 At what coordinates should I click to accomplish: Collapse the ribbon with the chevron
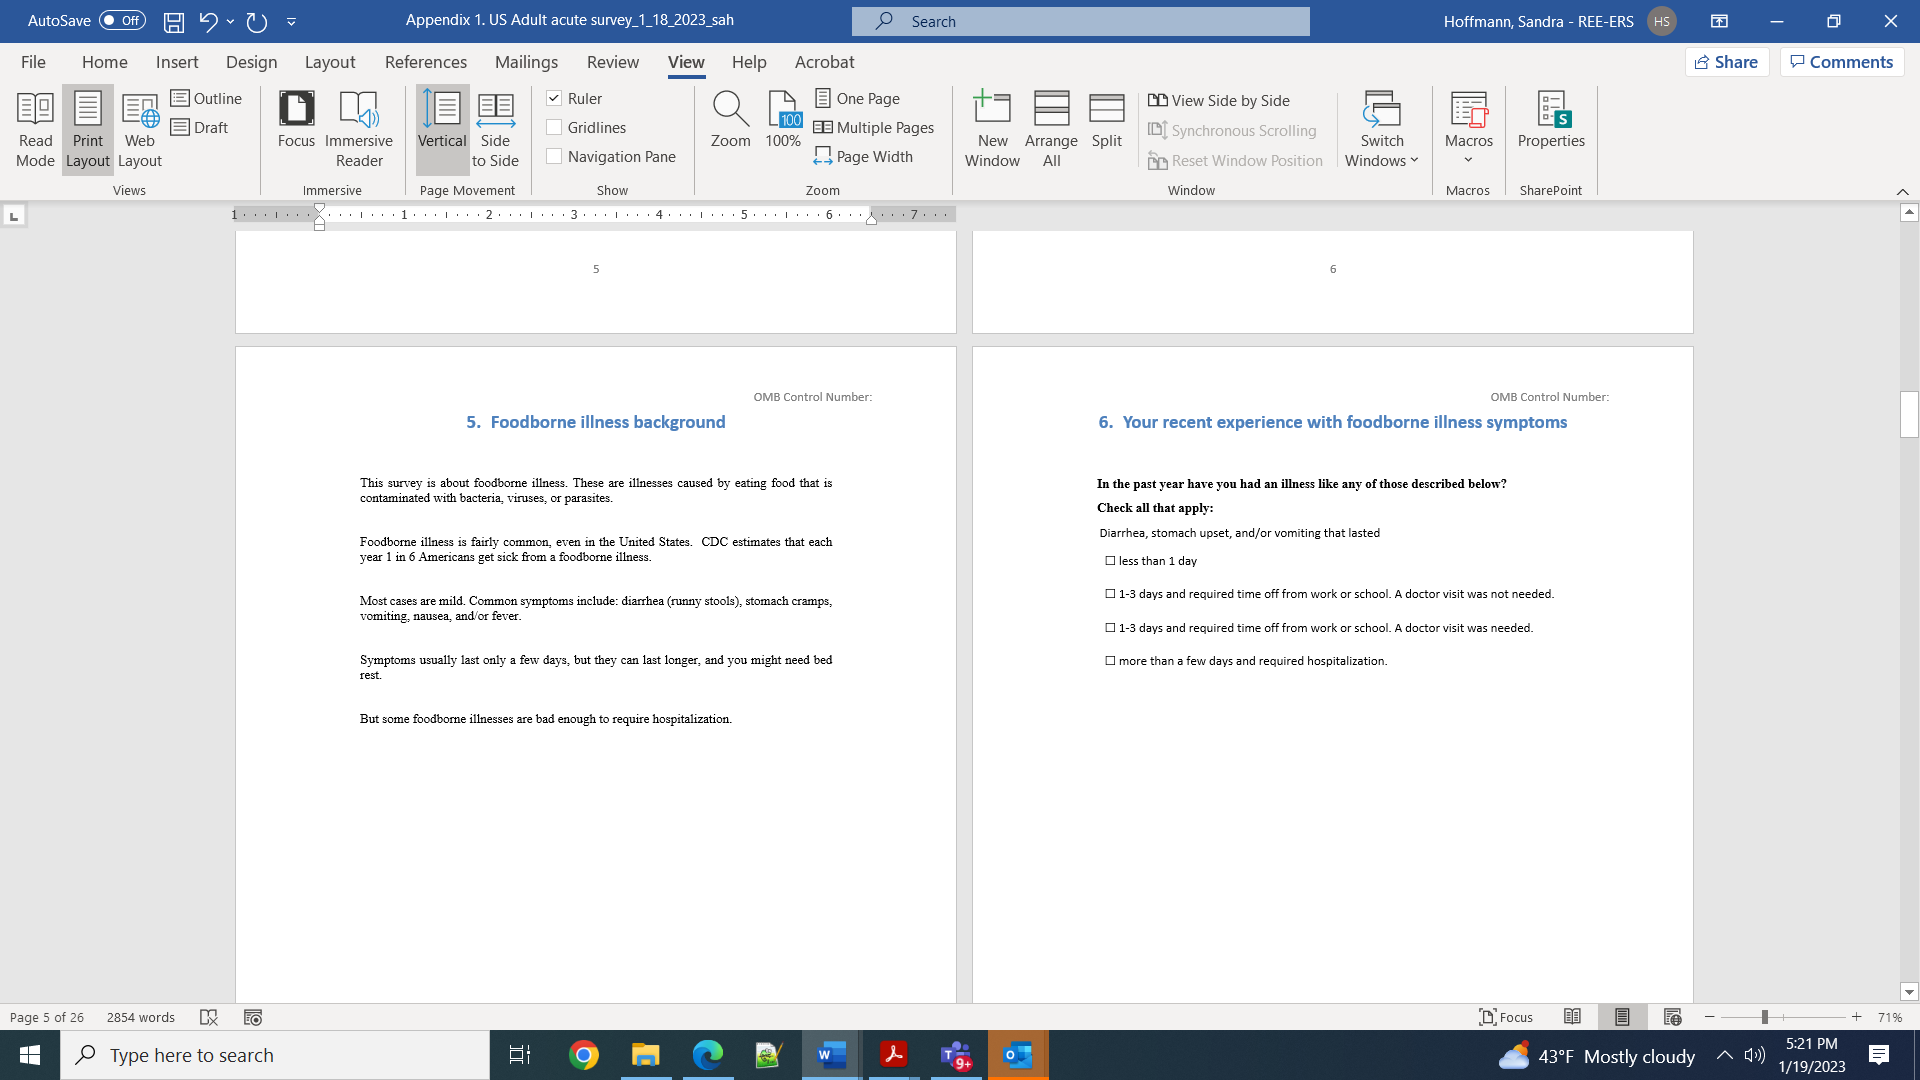(x=1902, y=191)
